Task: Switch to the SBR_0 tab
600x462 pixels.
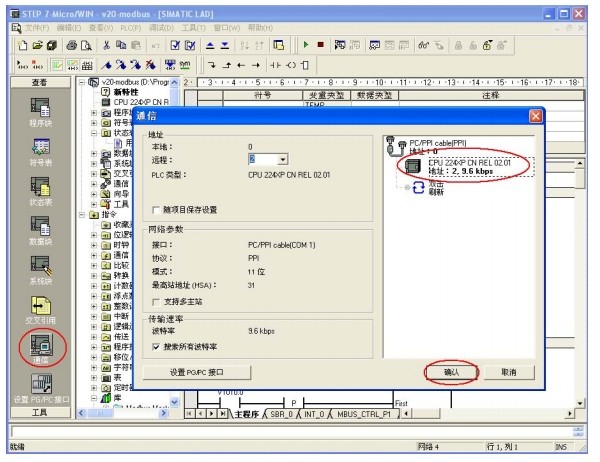Action: pyautogui.click(x=281, y=414)
